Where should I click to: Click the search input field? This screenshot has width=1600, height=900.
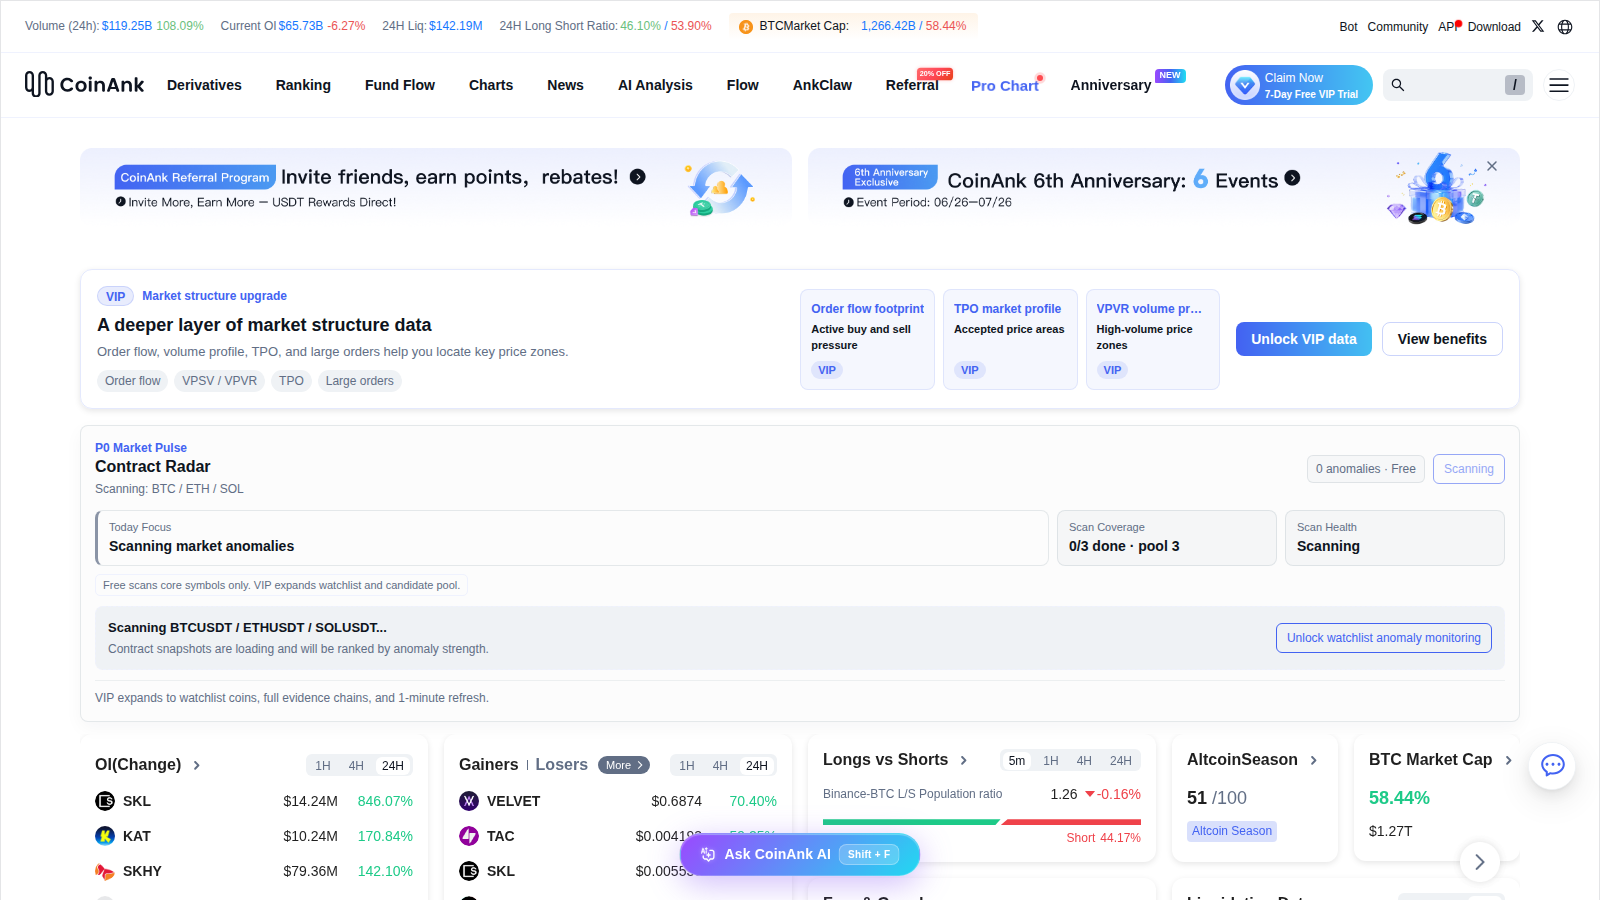click(1458, 85)
